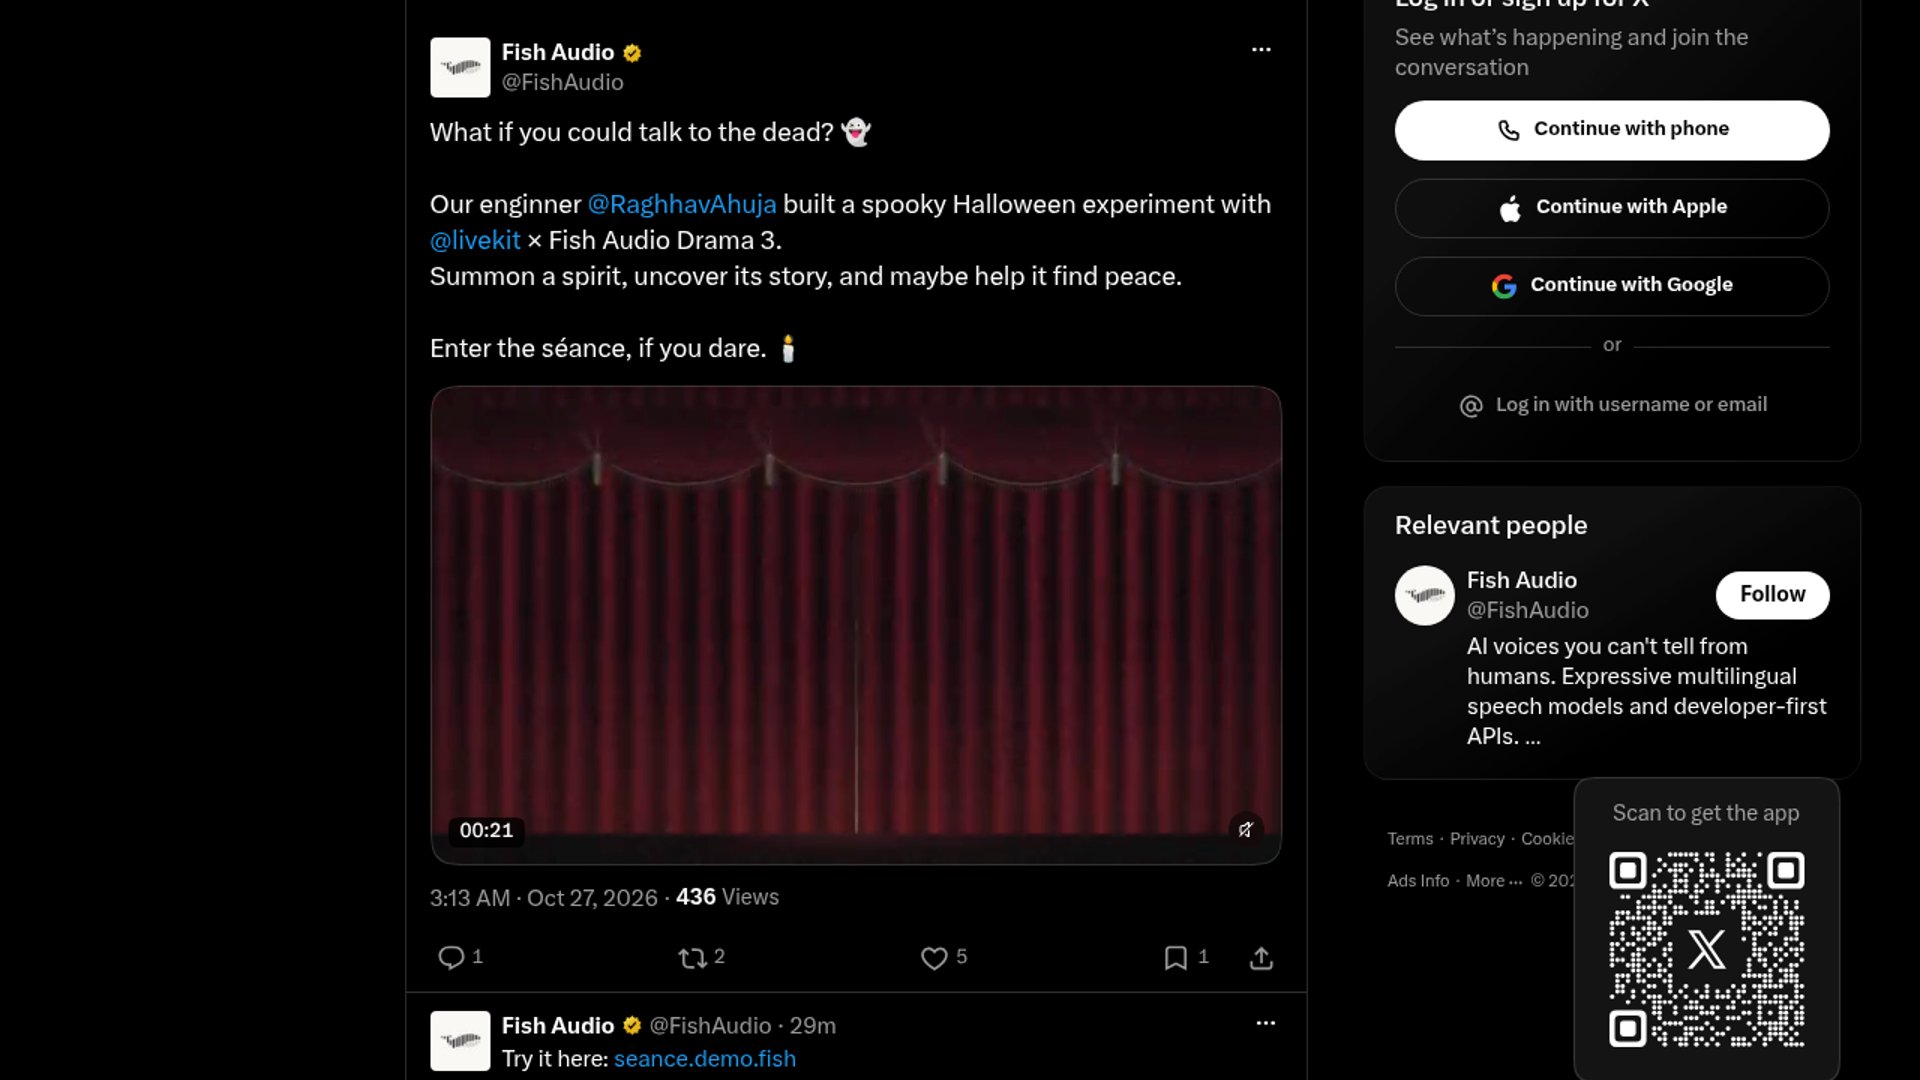The height and width of the screenshot is (1080, 1920).
Task: Expand the More footer menu
Action: (1494, 881)
